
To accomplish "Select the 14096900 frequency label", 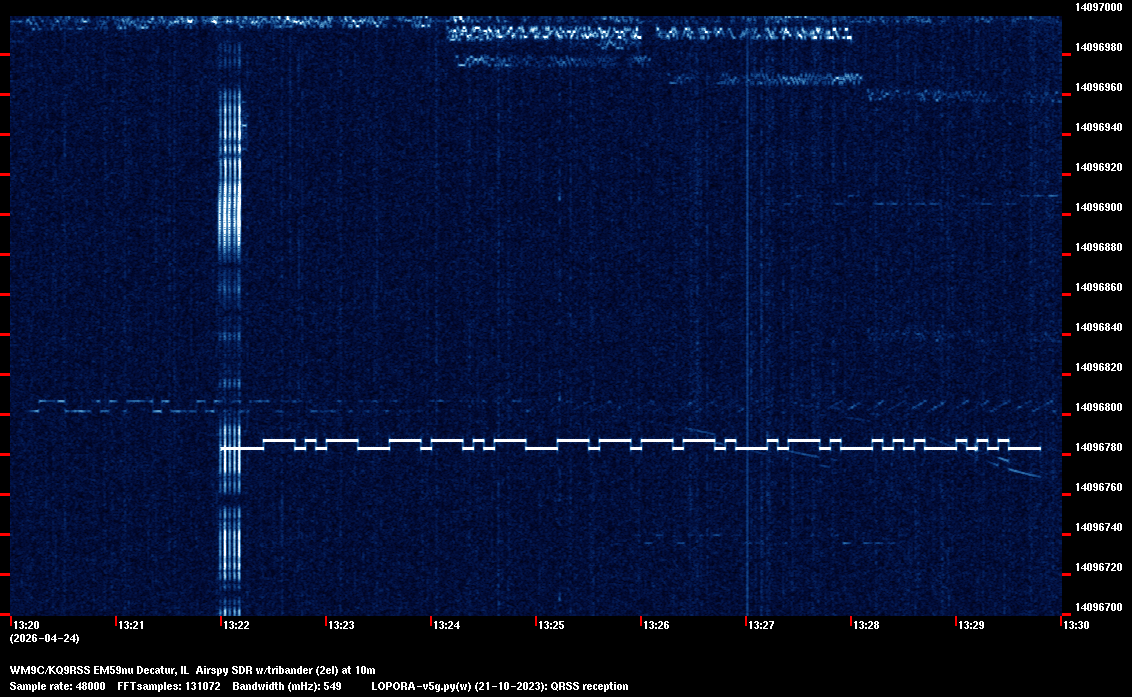I will tap(1098, 207).
